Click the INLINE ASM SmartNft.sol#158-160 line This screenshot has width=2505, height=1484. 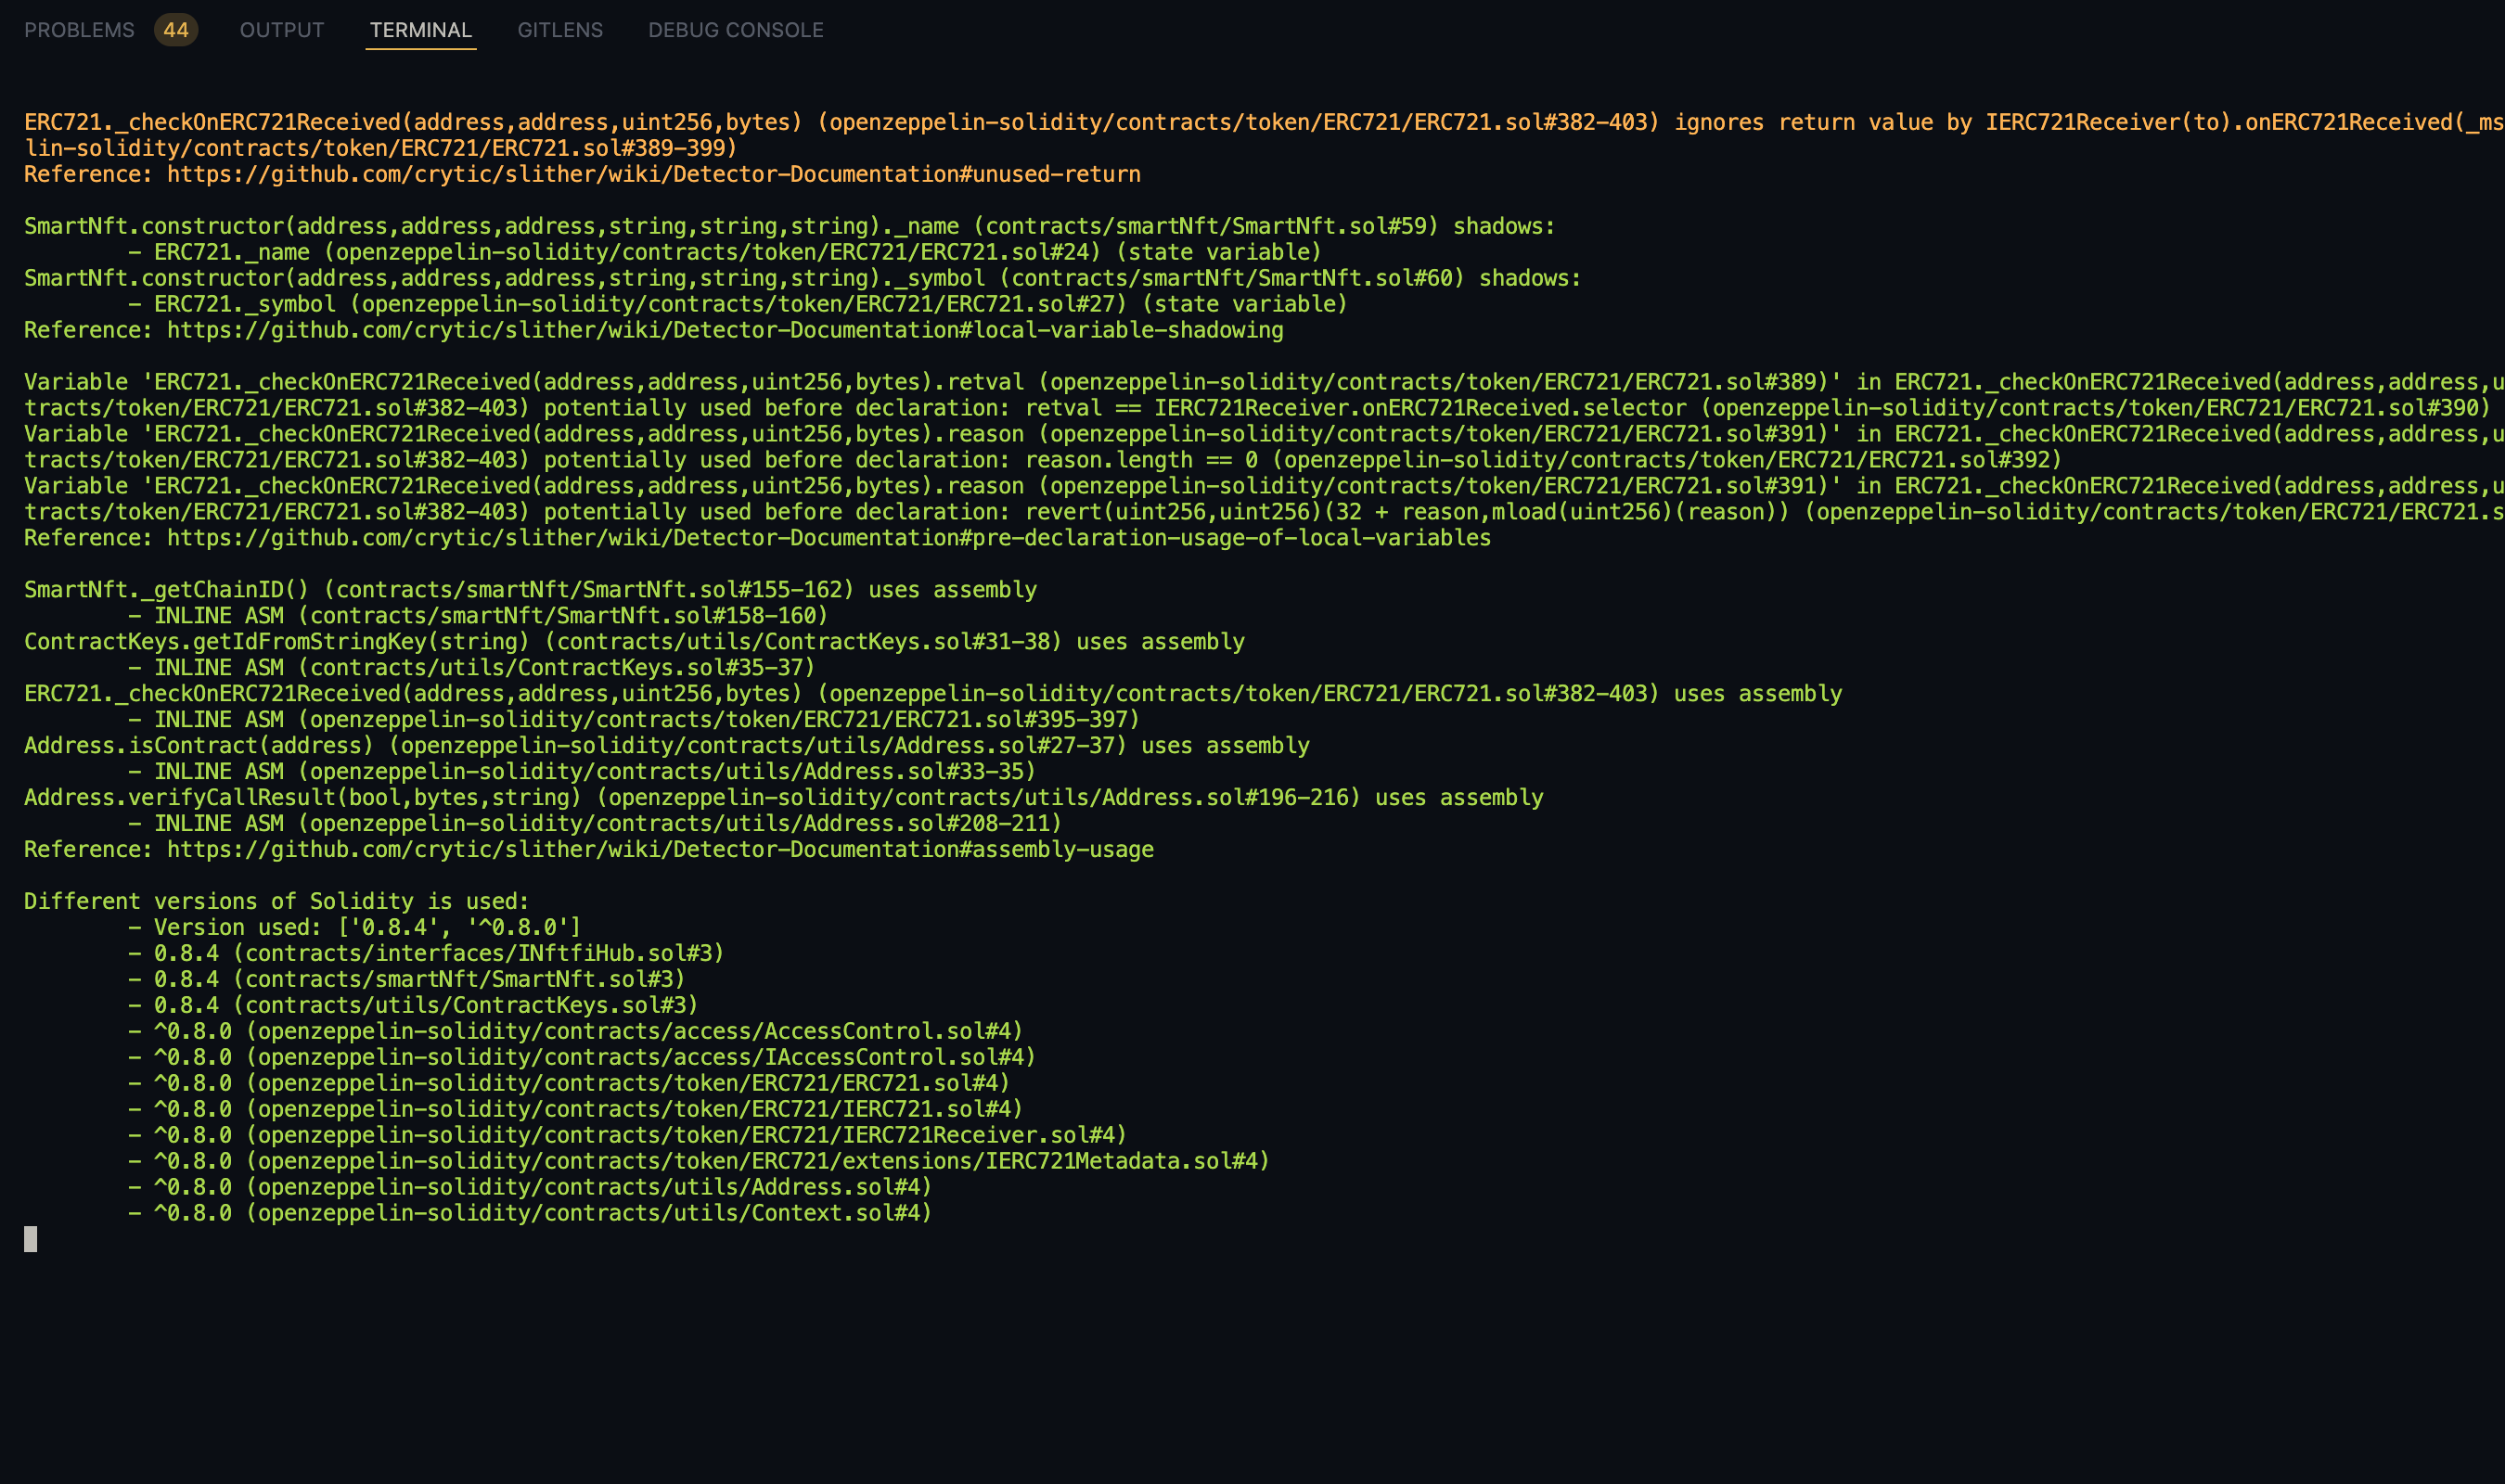[478, 616]
